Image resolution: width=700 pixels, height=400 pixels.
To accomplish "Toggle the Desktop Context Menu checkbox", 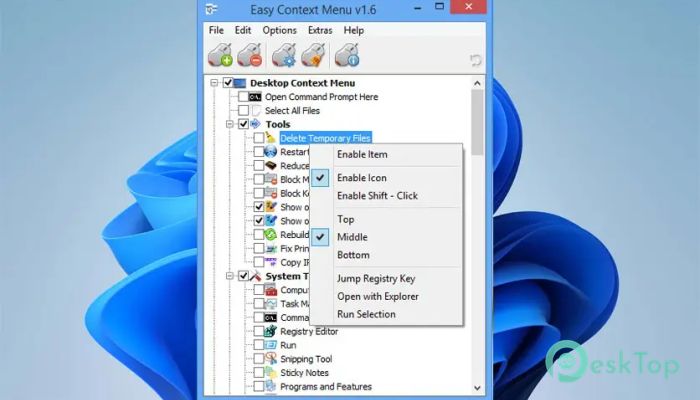I will tap(228, 83).
